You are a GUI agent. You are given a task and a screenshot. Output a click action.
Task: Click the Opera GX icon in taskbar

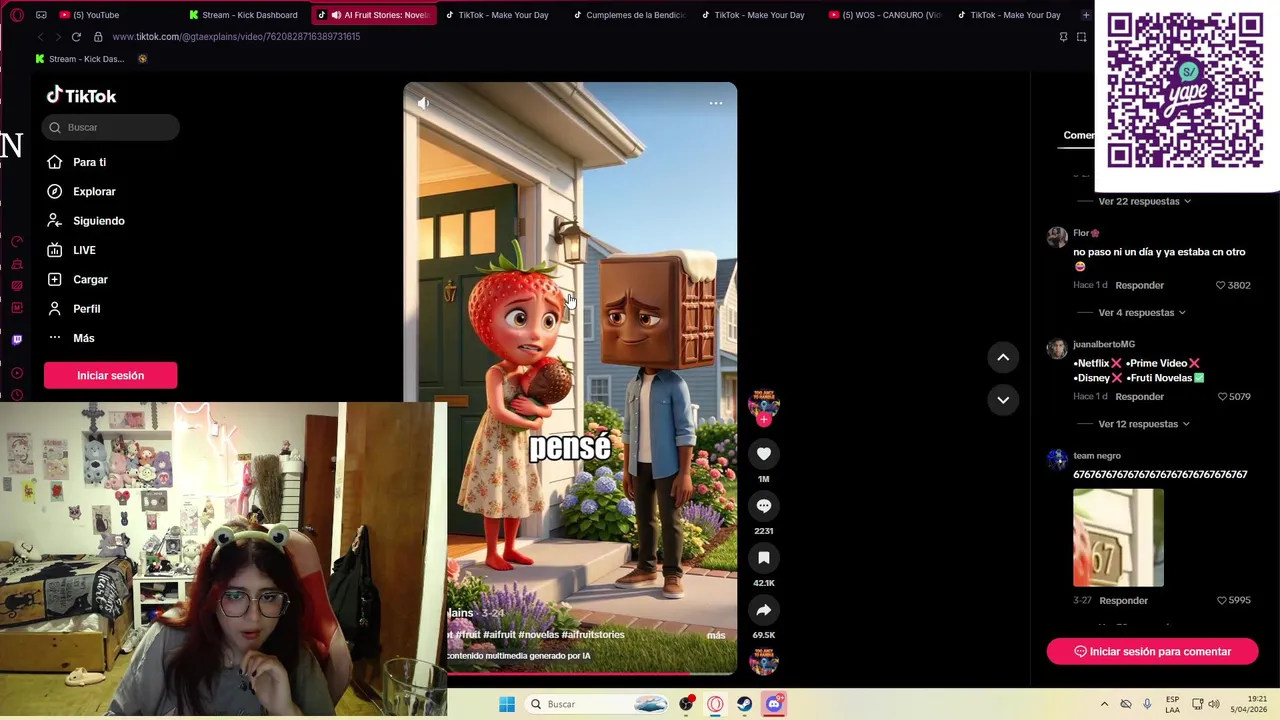pyautogui.click(x=715, y=704)
